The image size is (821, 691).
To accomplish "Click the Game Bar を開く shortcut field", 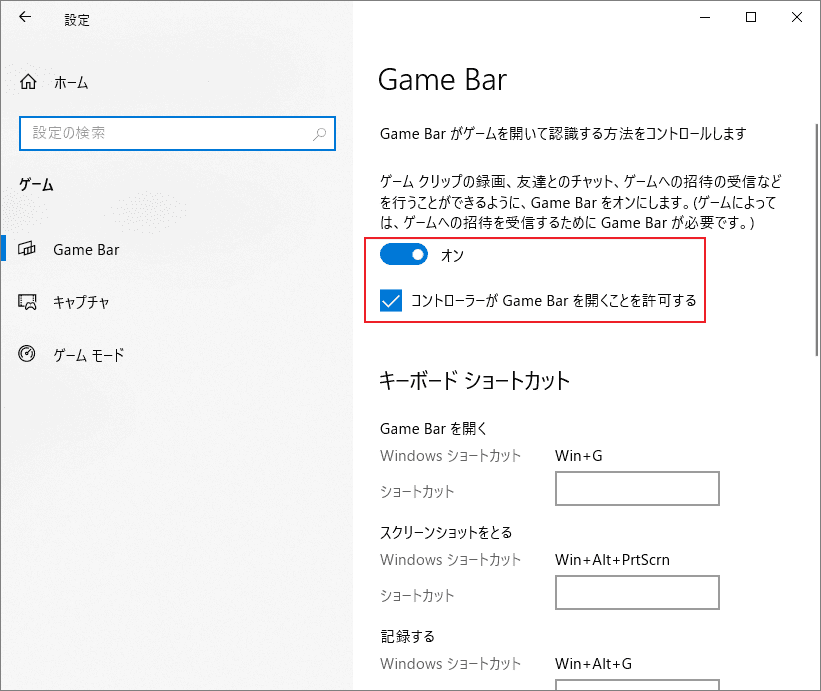I will click(x=637, y=488).
